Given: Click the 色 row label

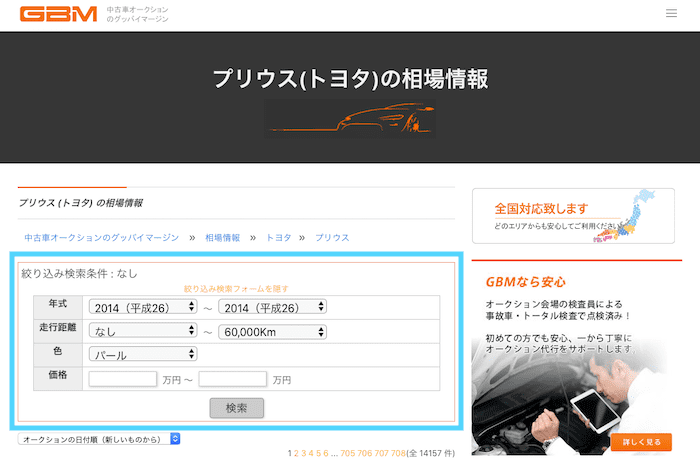Looking at the screenshot, I should click(x=58, y=351).
